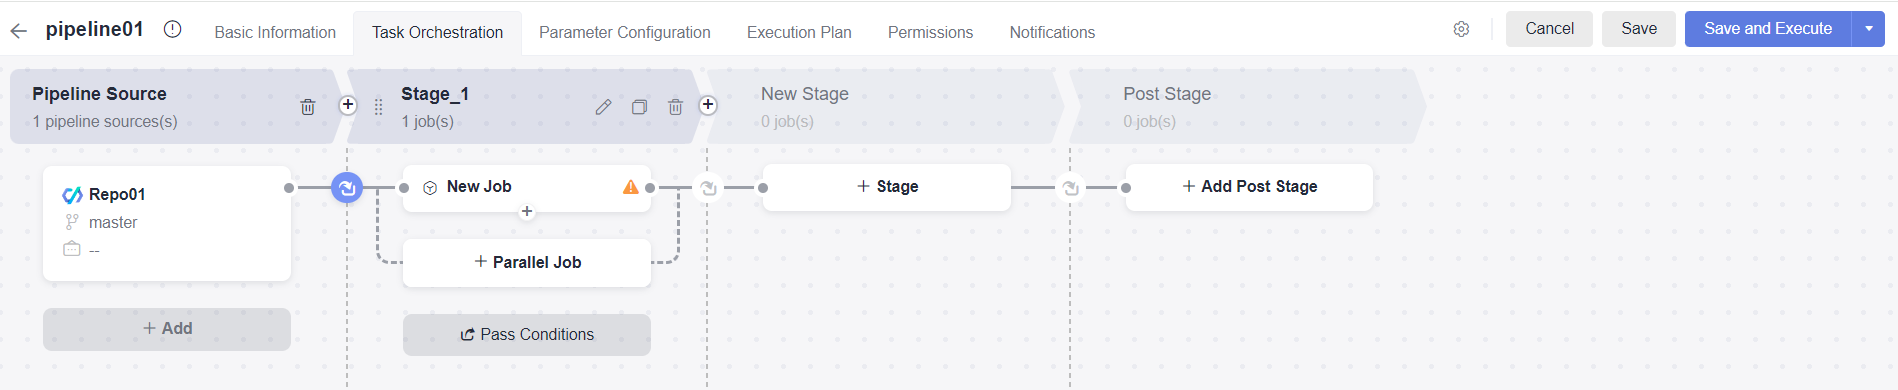Select the Repo01 master source card
The image size is (1898, 390).
pos(167,223)
